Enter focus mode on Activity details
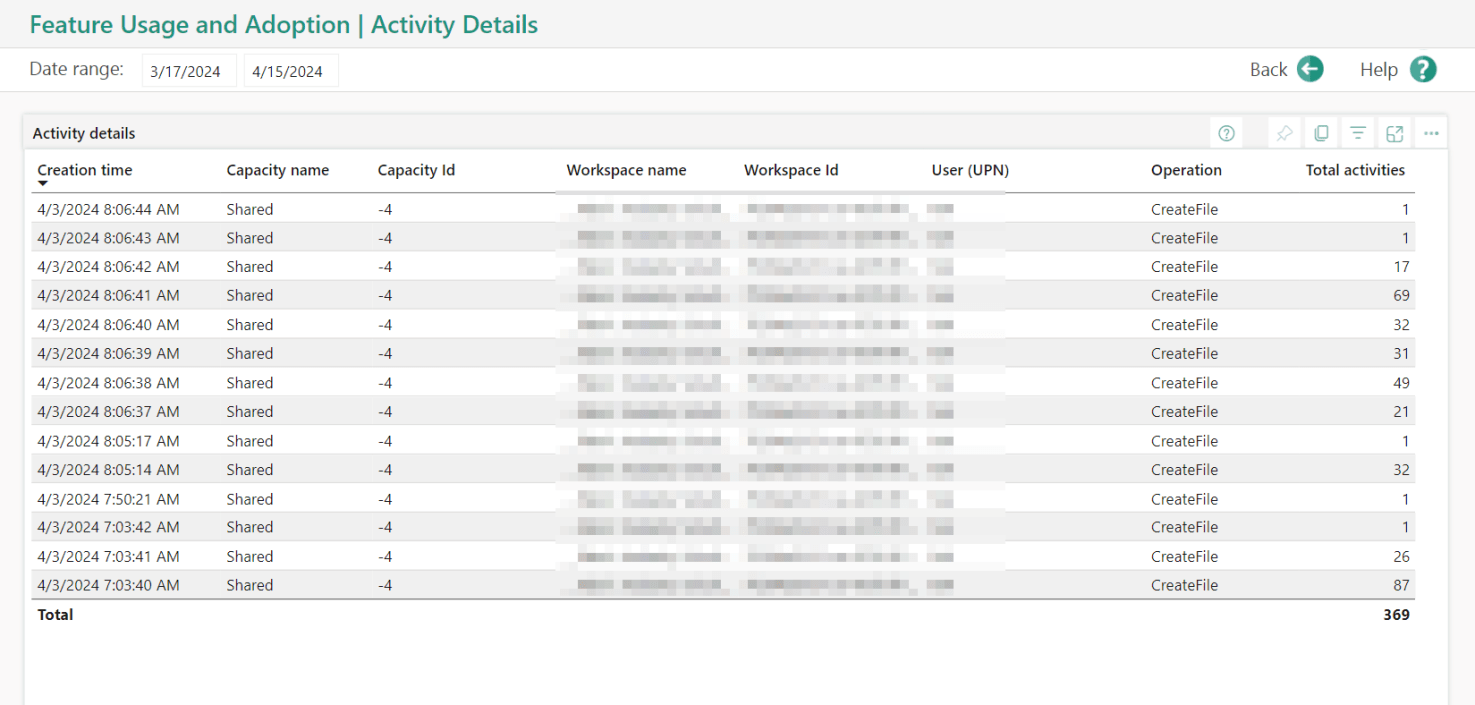This screenshot has height=705, width=1475. coord(1394,132)
